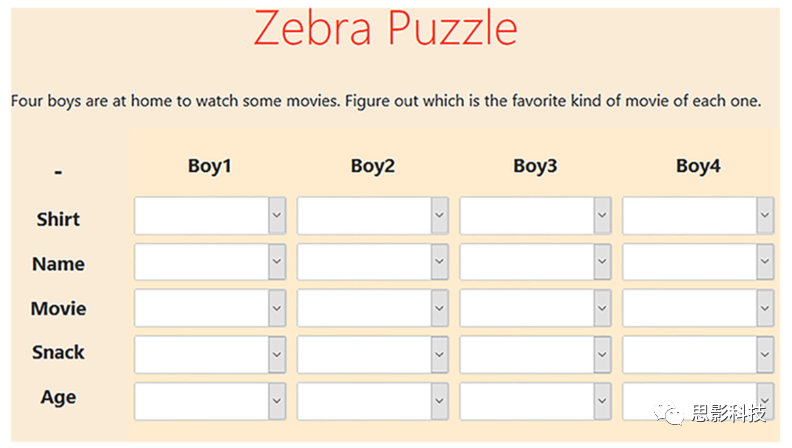The height and width of the screenshot is (448, 792).
Task: Open the Movie dropdown for Boy4
Action: pos(698,308)
